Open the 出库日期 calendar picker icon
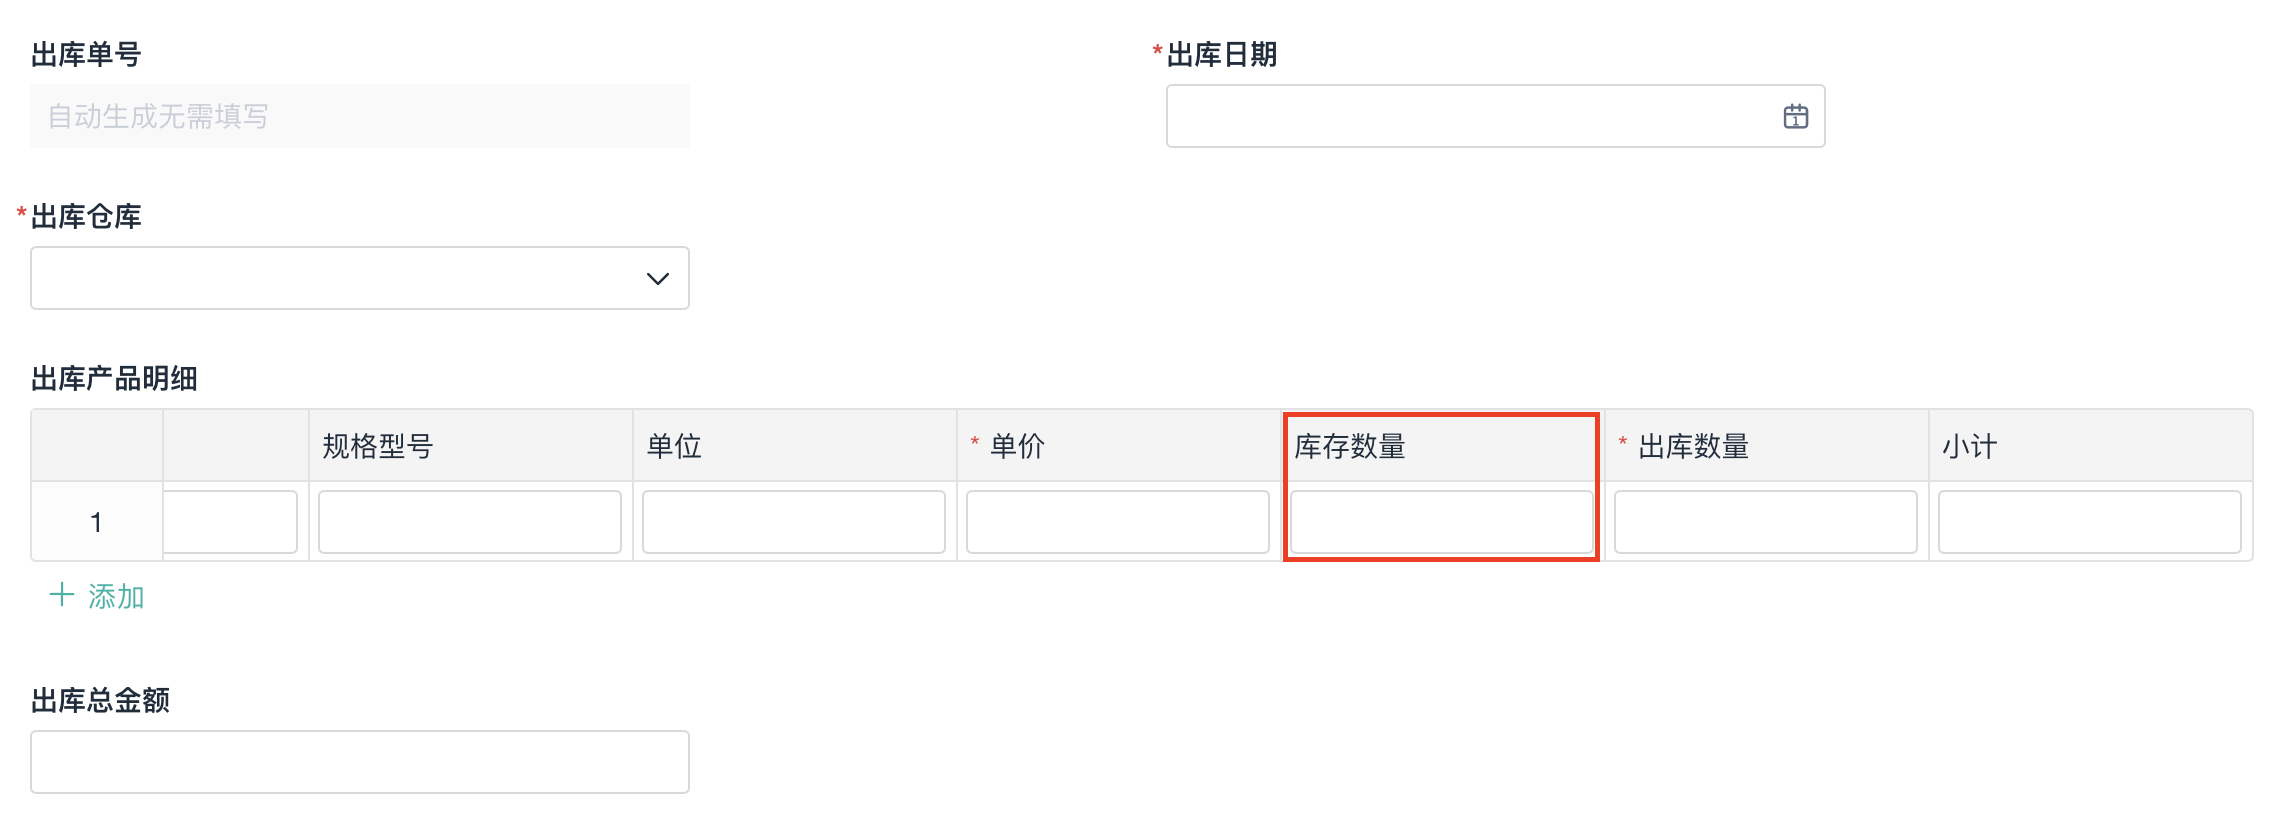Viewport: 2286px width, 832px height. point(1795,117)
